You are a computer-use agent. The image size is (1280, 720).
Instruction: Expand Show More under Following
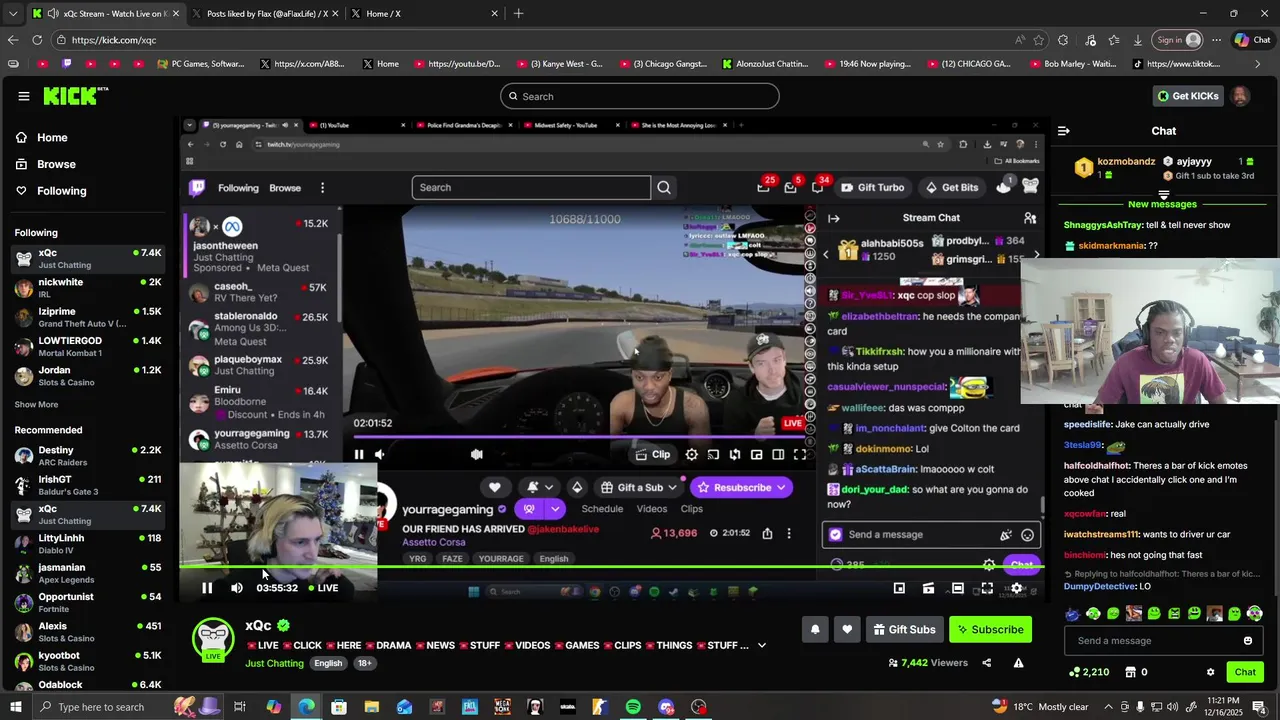click(x=36, y=405)
